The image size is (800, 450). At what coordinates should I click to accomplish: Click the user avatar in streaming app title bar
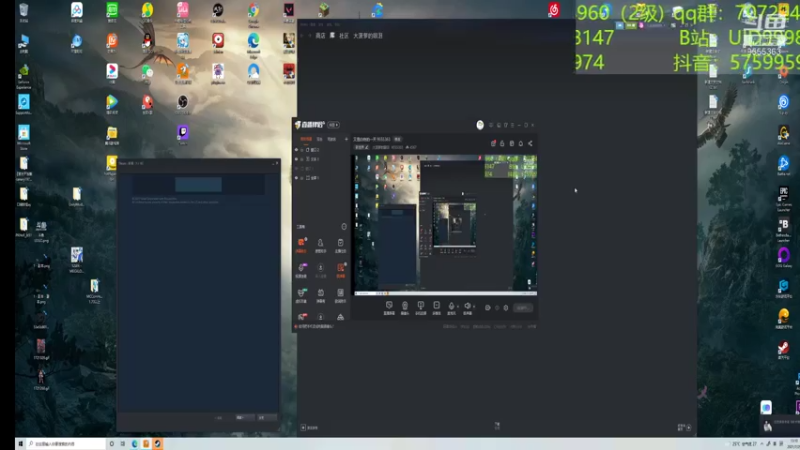[x=480, y=125]
